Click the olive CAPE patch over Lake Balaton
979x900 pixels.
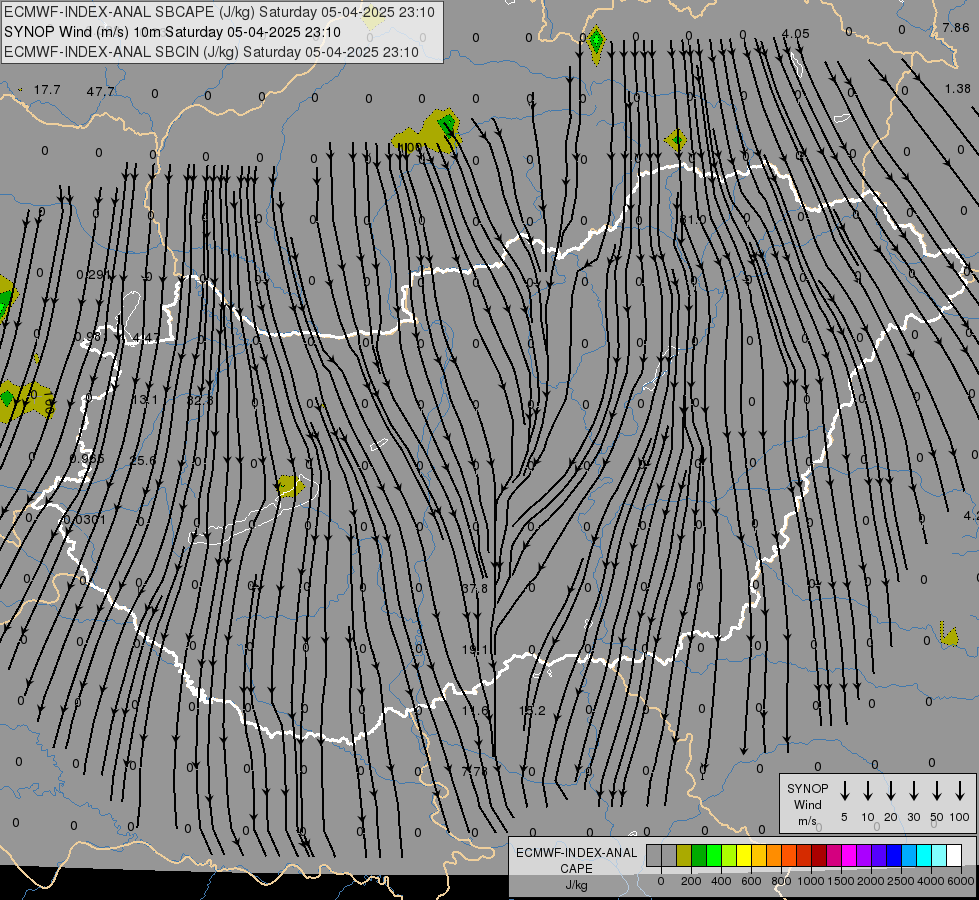point(291,485)
